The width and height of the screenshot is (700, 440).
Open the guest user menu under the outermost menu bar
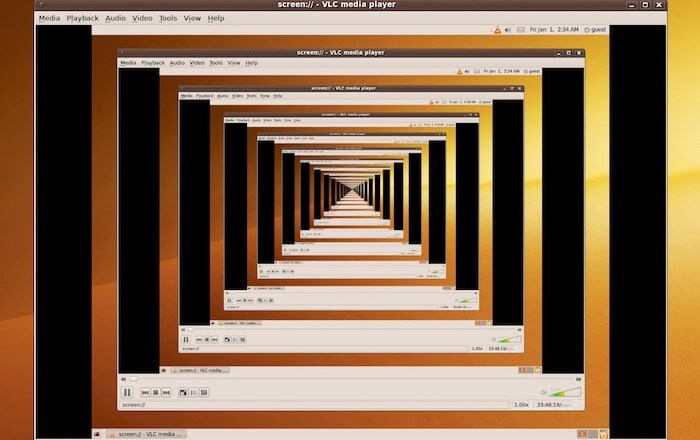tap(595, 30)
